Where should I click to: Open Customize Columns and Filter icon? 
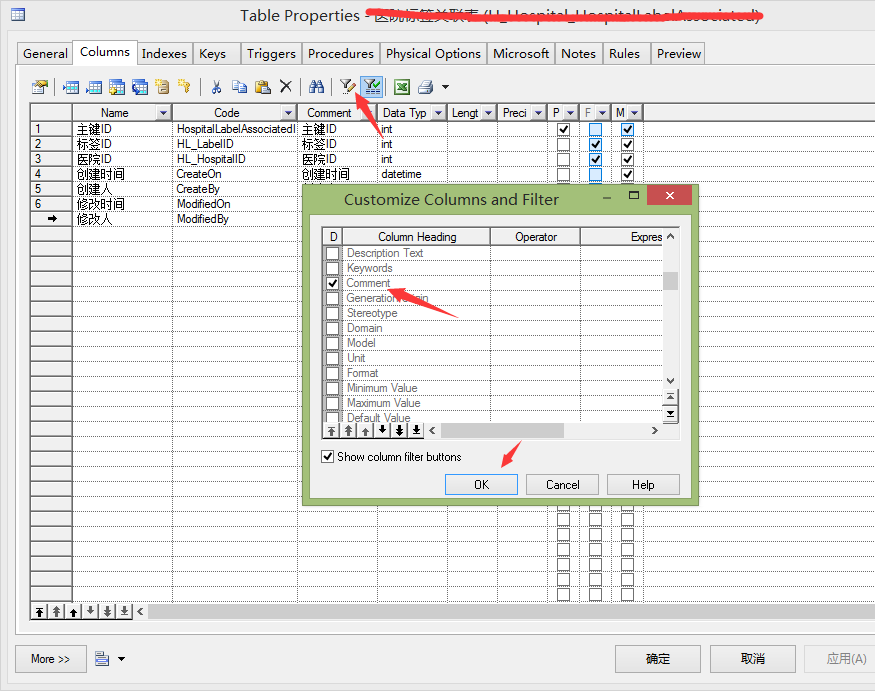[348, 87]
